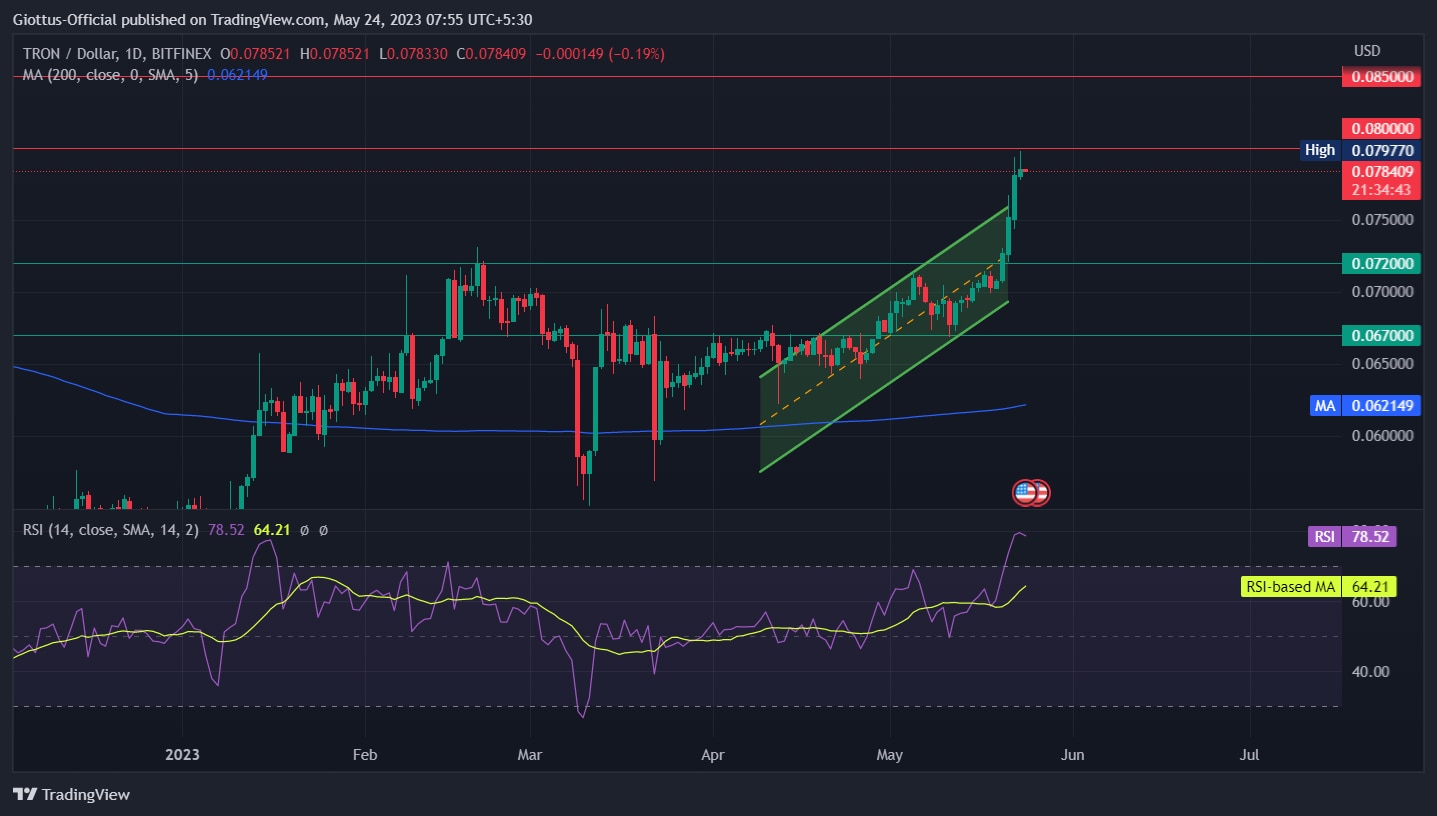This screenshot has width=1437, height=816.
Task: Open the USD currency selector on price axis
Action: pos(1366,51)
